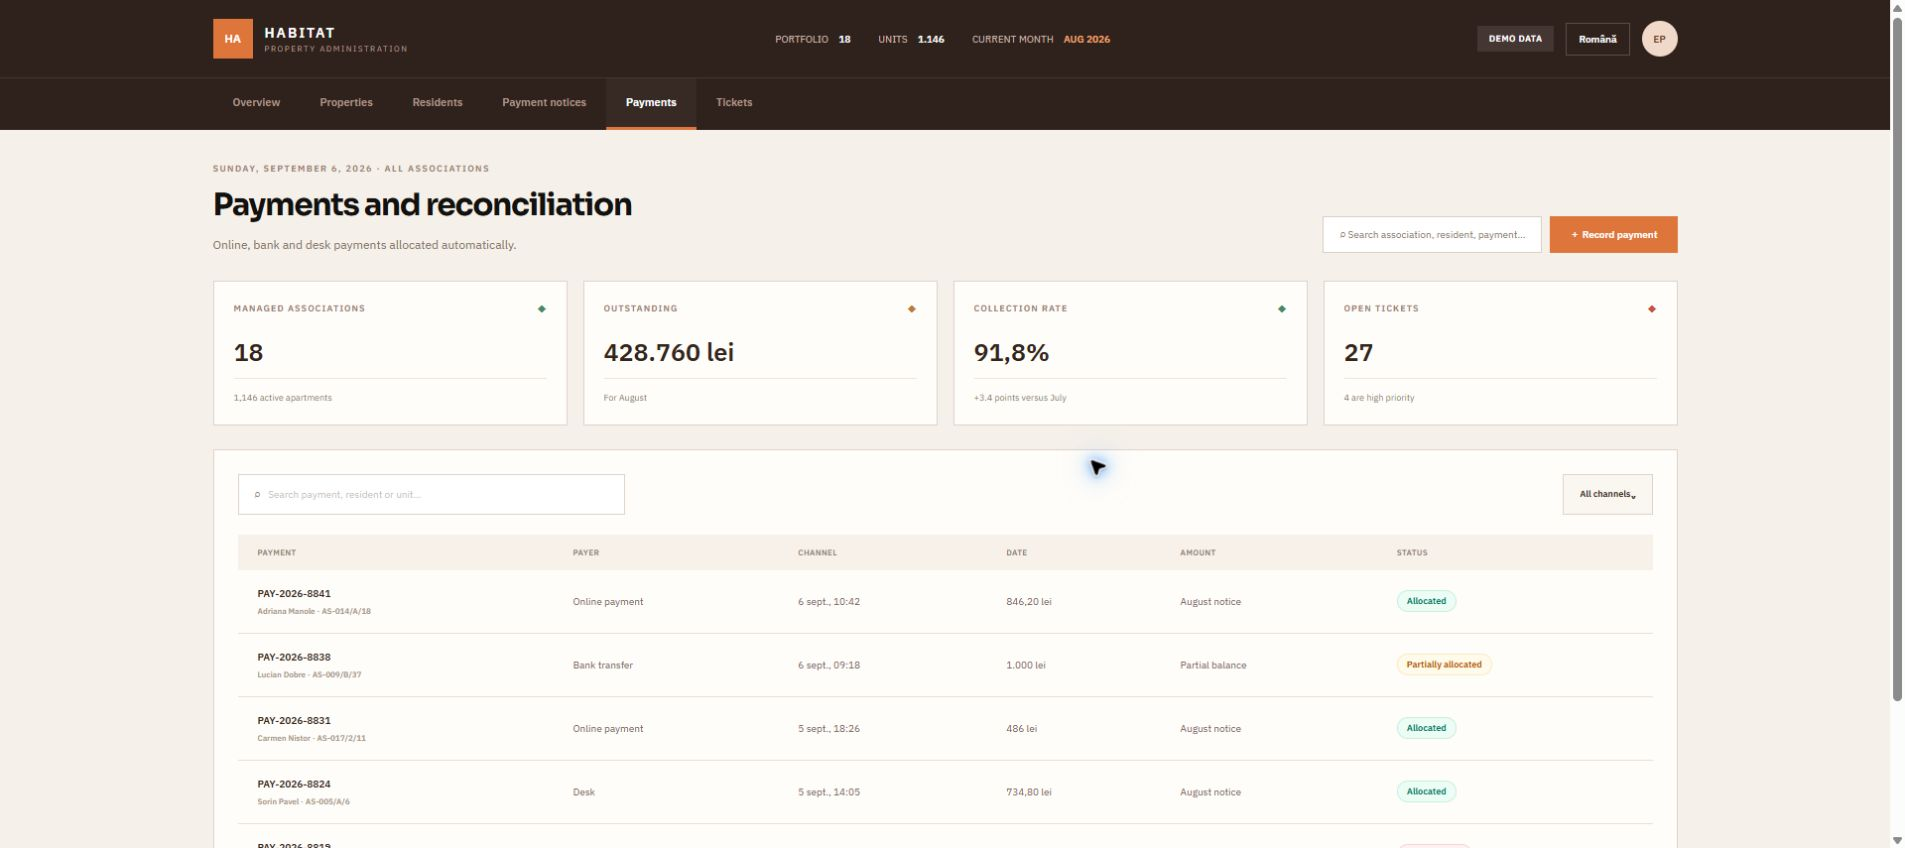Open payment PAY-2026-8841

click(x=294, y=593)
